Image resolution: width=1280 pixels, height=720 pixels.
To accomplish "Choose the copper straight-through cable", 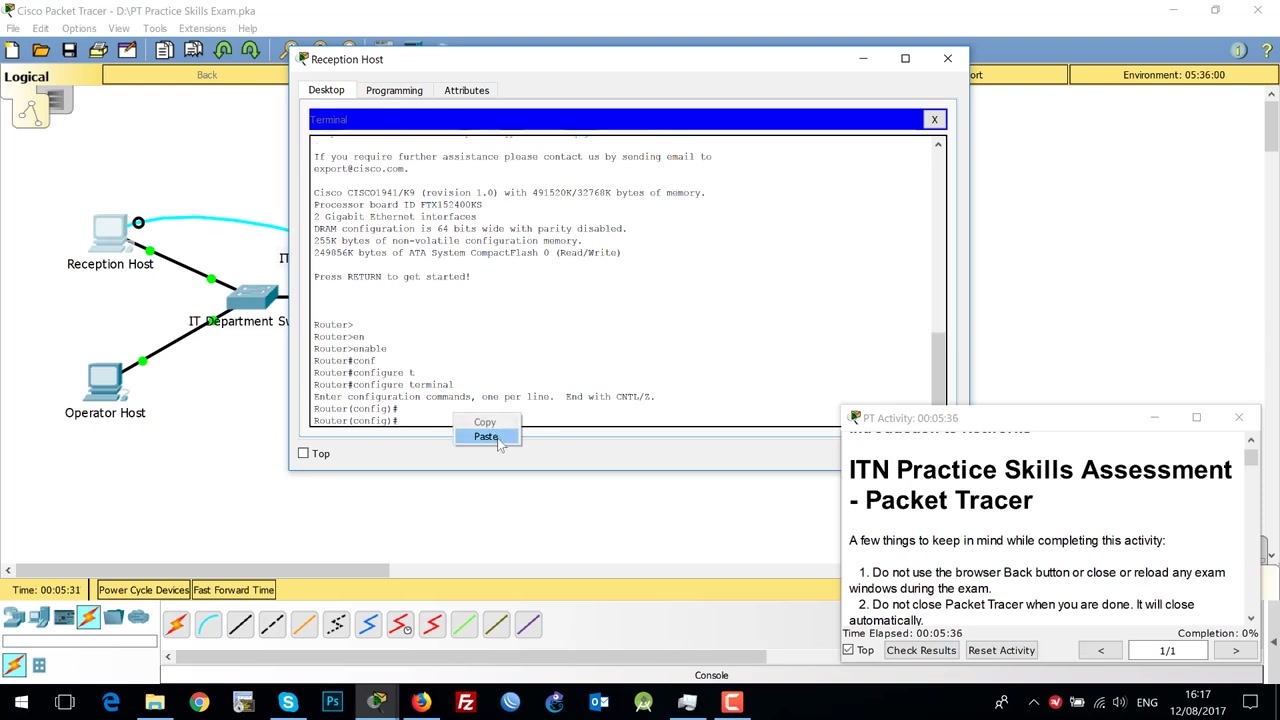I will coord(240,625).
